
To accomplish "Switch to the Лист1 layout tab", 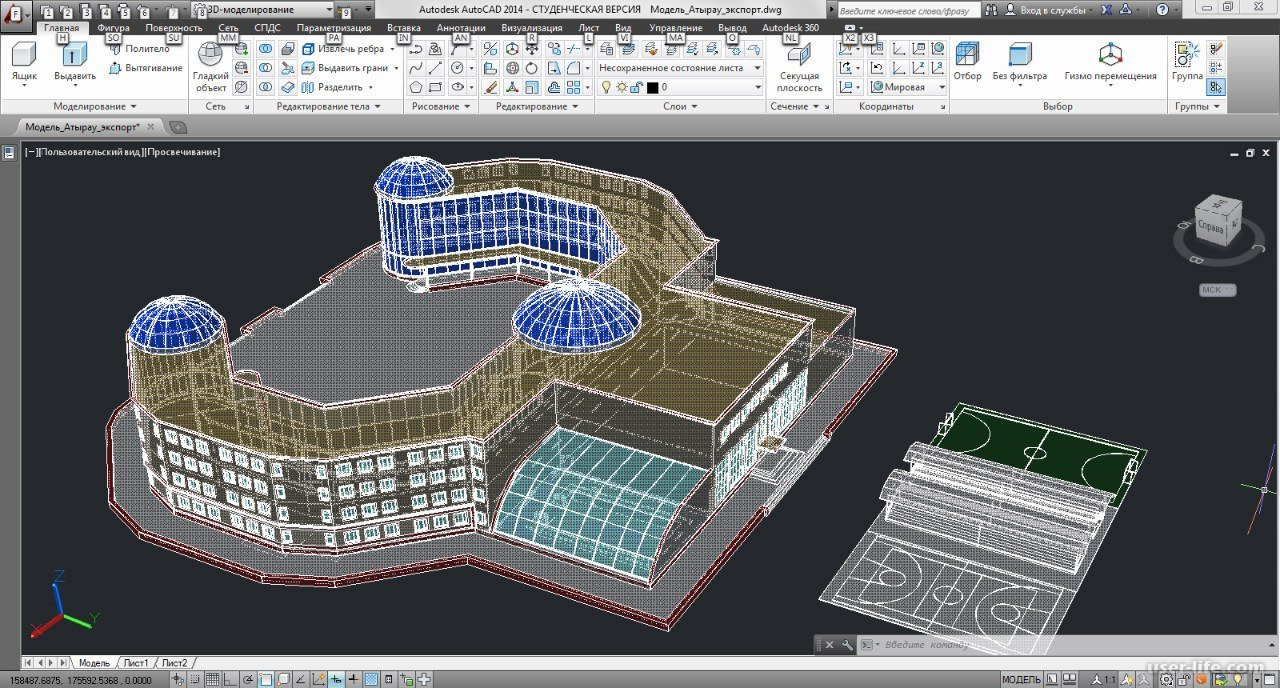I will tap(135, 663).
